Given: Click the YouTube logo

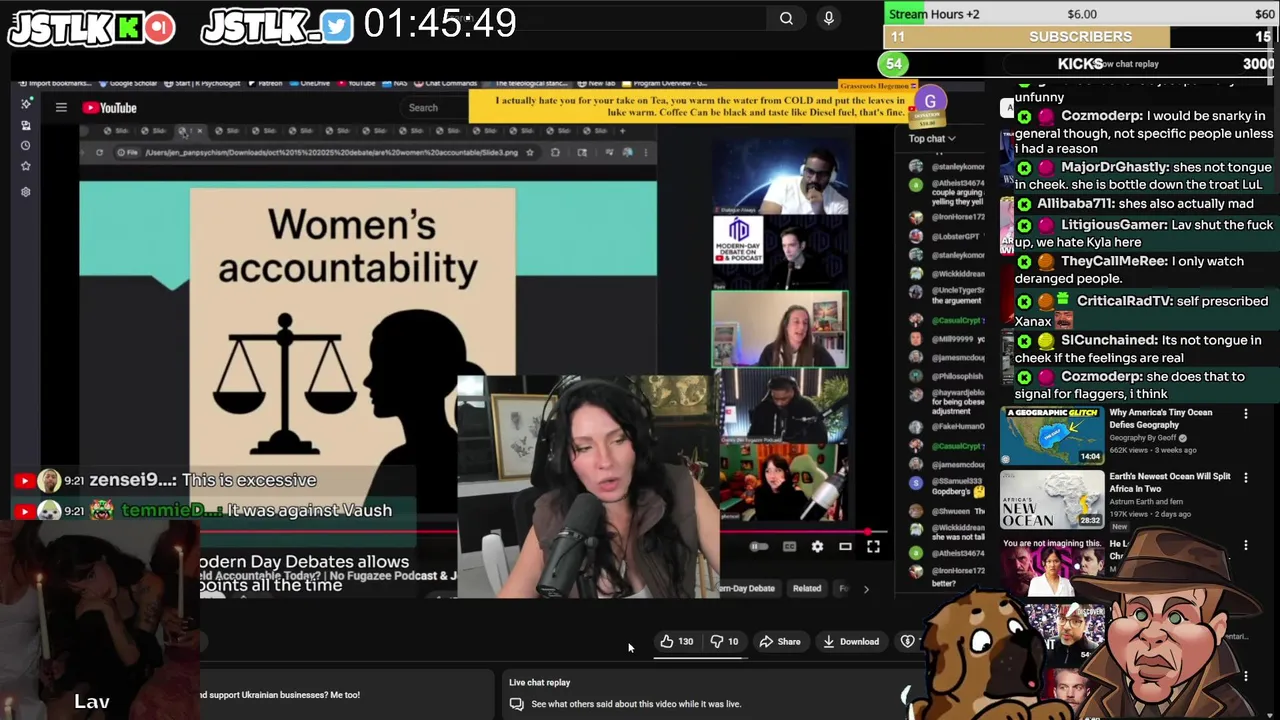Looking at the screenshot, I should click(x=110, y=108).
